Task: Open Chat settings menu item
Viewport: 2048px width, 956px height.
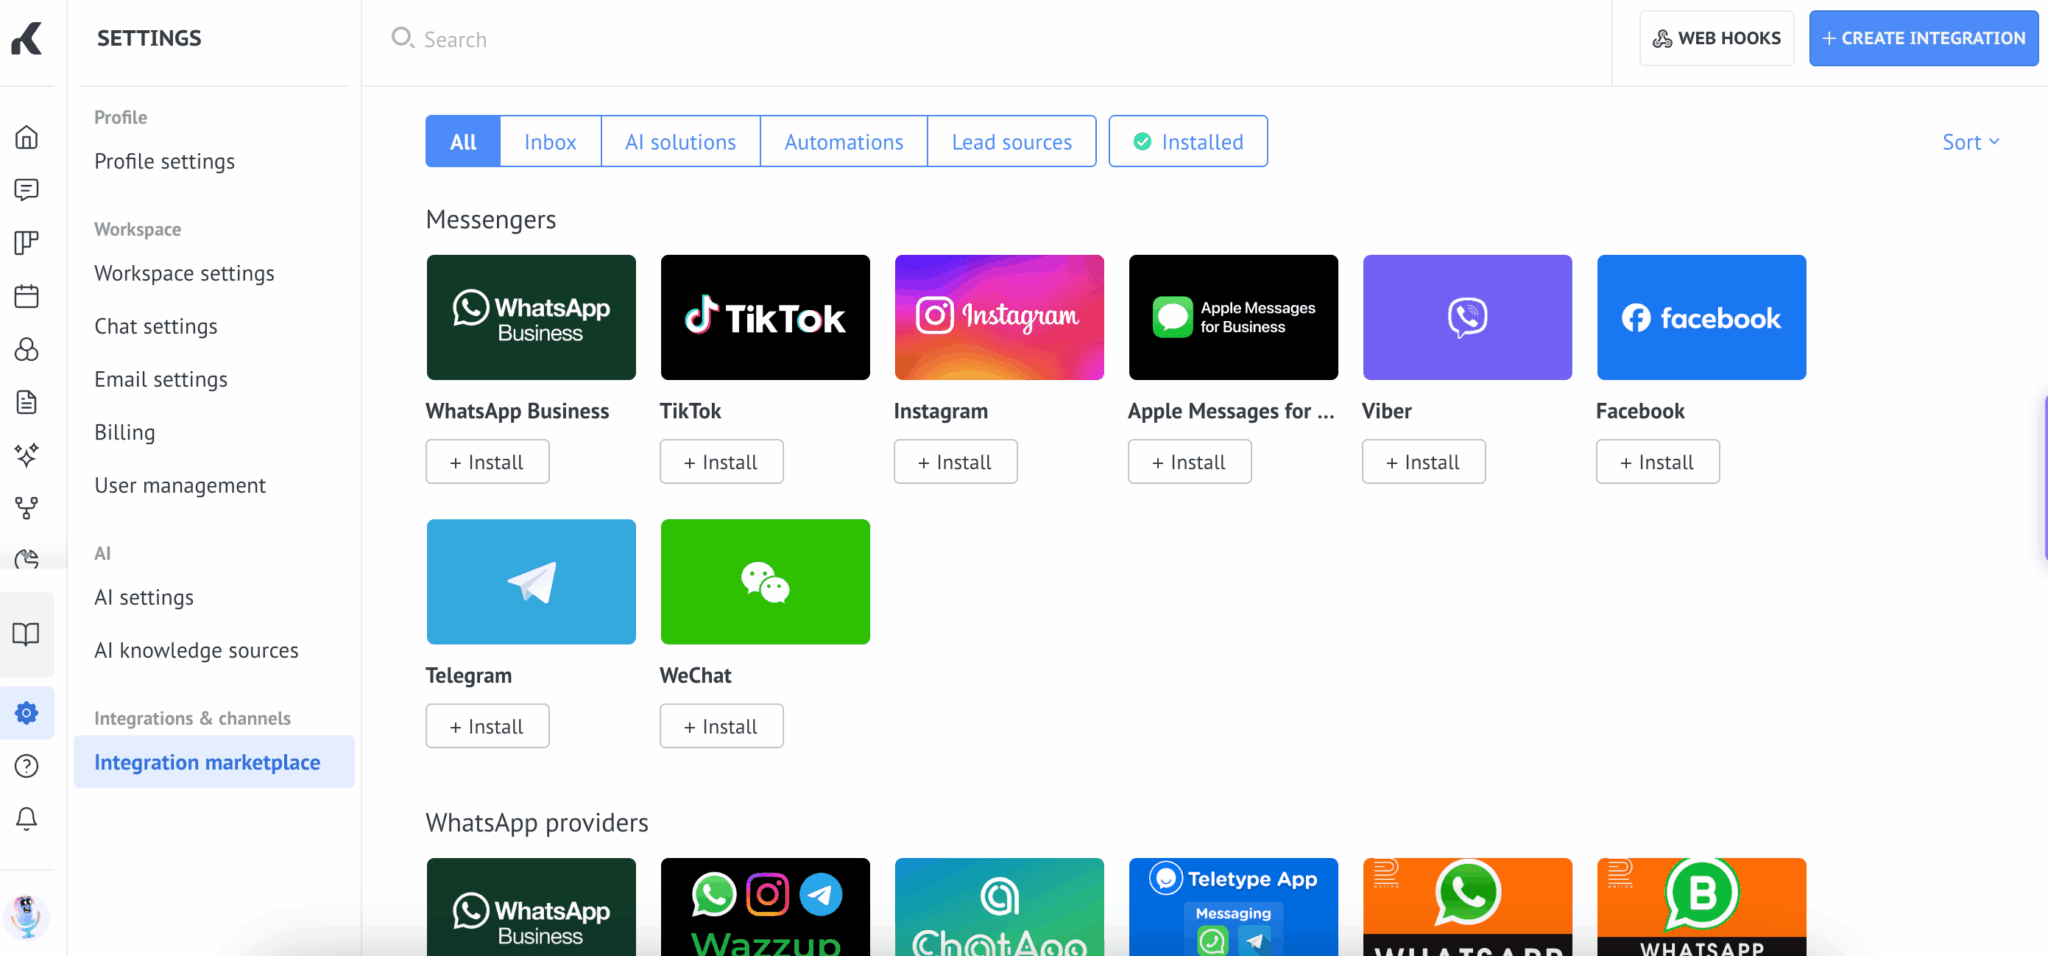Action: click(156, 327)
